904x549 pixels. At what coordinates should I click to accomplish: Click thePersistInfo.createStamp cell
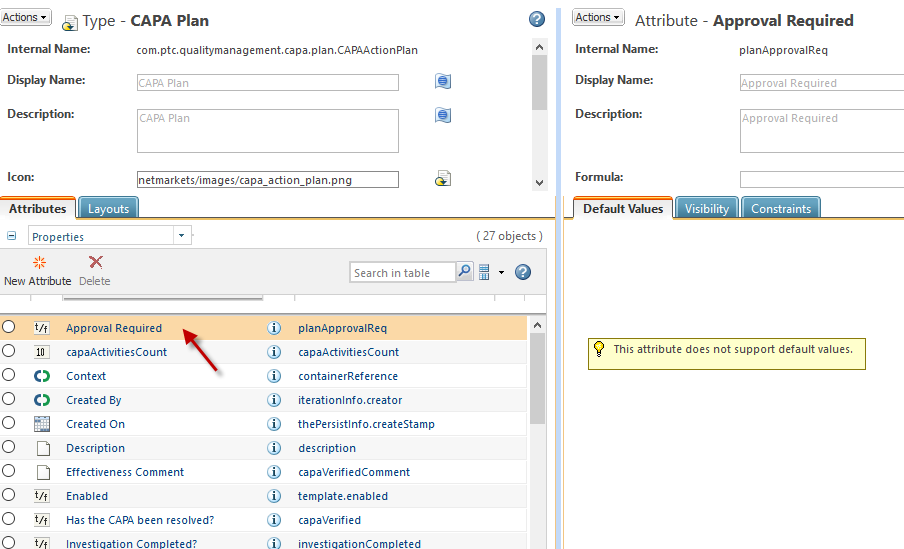(366, 424)
